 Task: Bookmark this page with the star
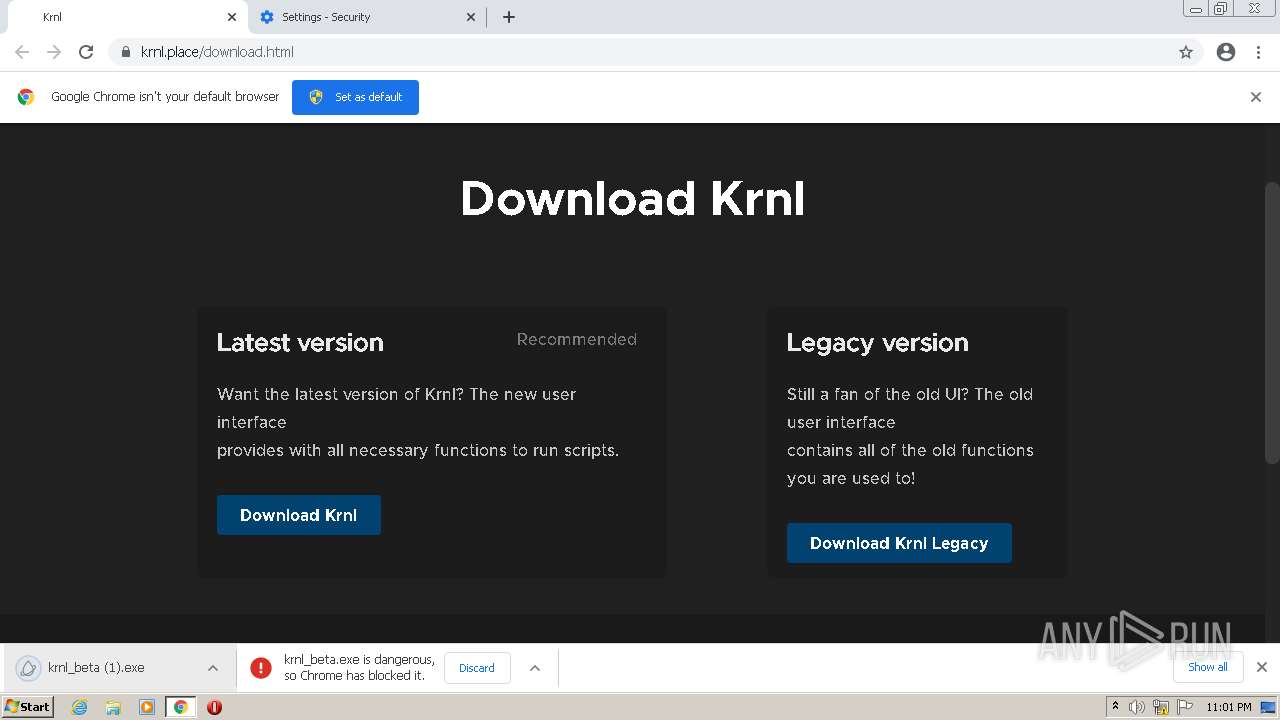[x=1186, y=52]
